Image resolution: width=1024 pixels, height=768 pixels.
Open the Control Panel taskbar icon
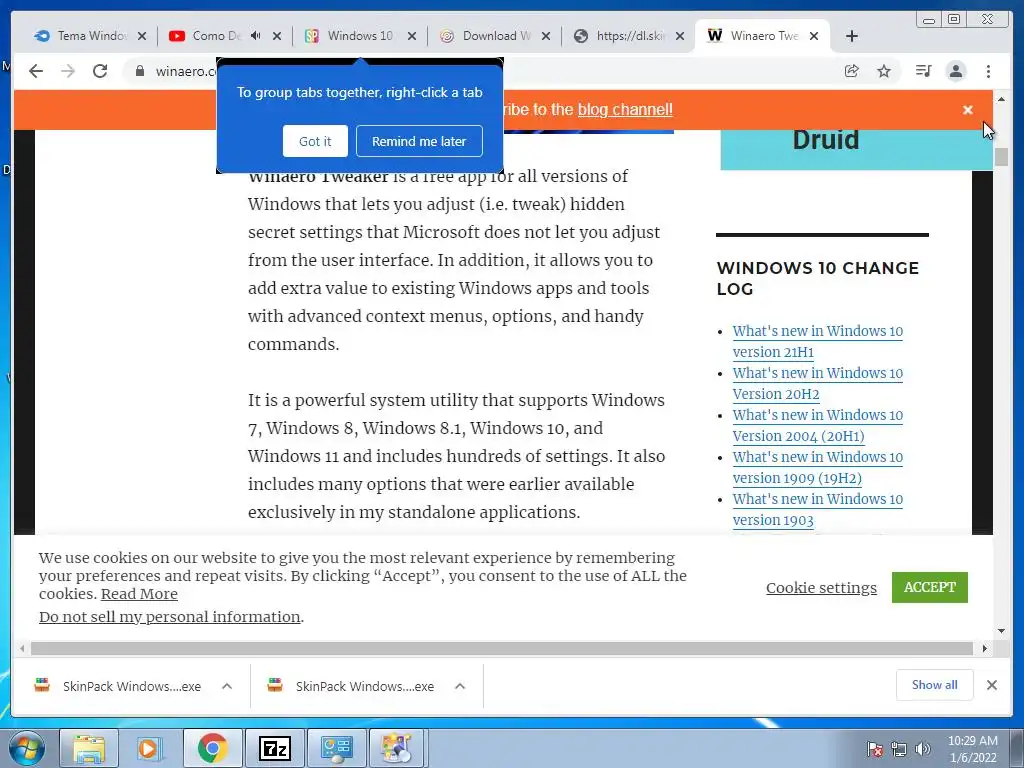pos(336,748)
